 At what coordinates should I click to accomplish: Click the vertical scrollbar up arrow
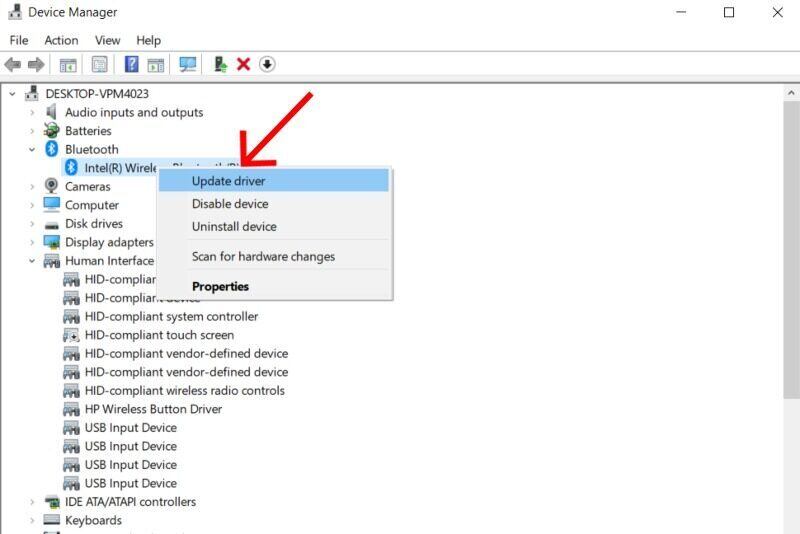[x=791, y=93]
